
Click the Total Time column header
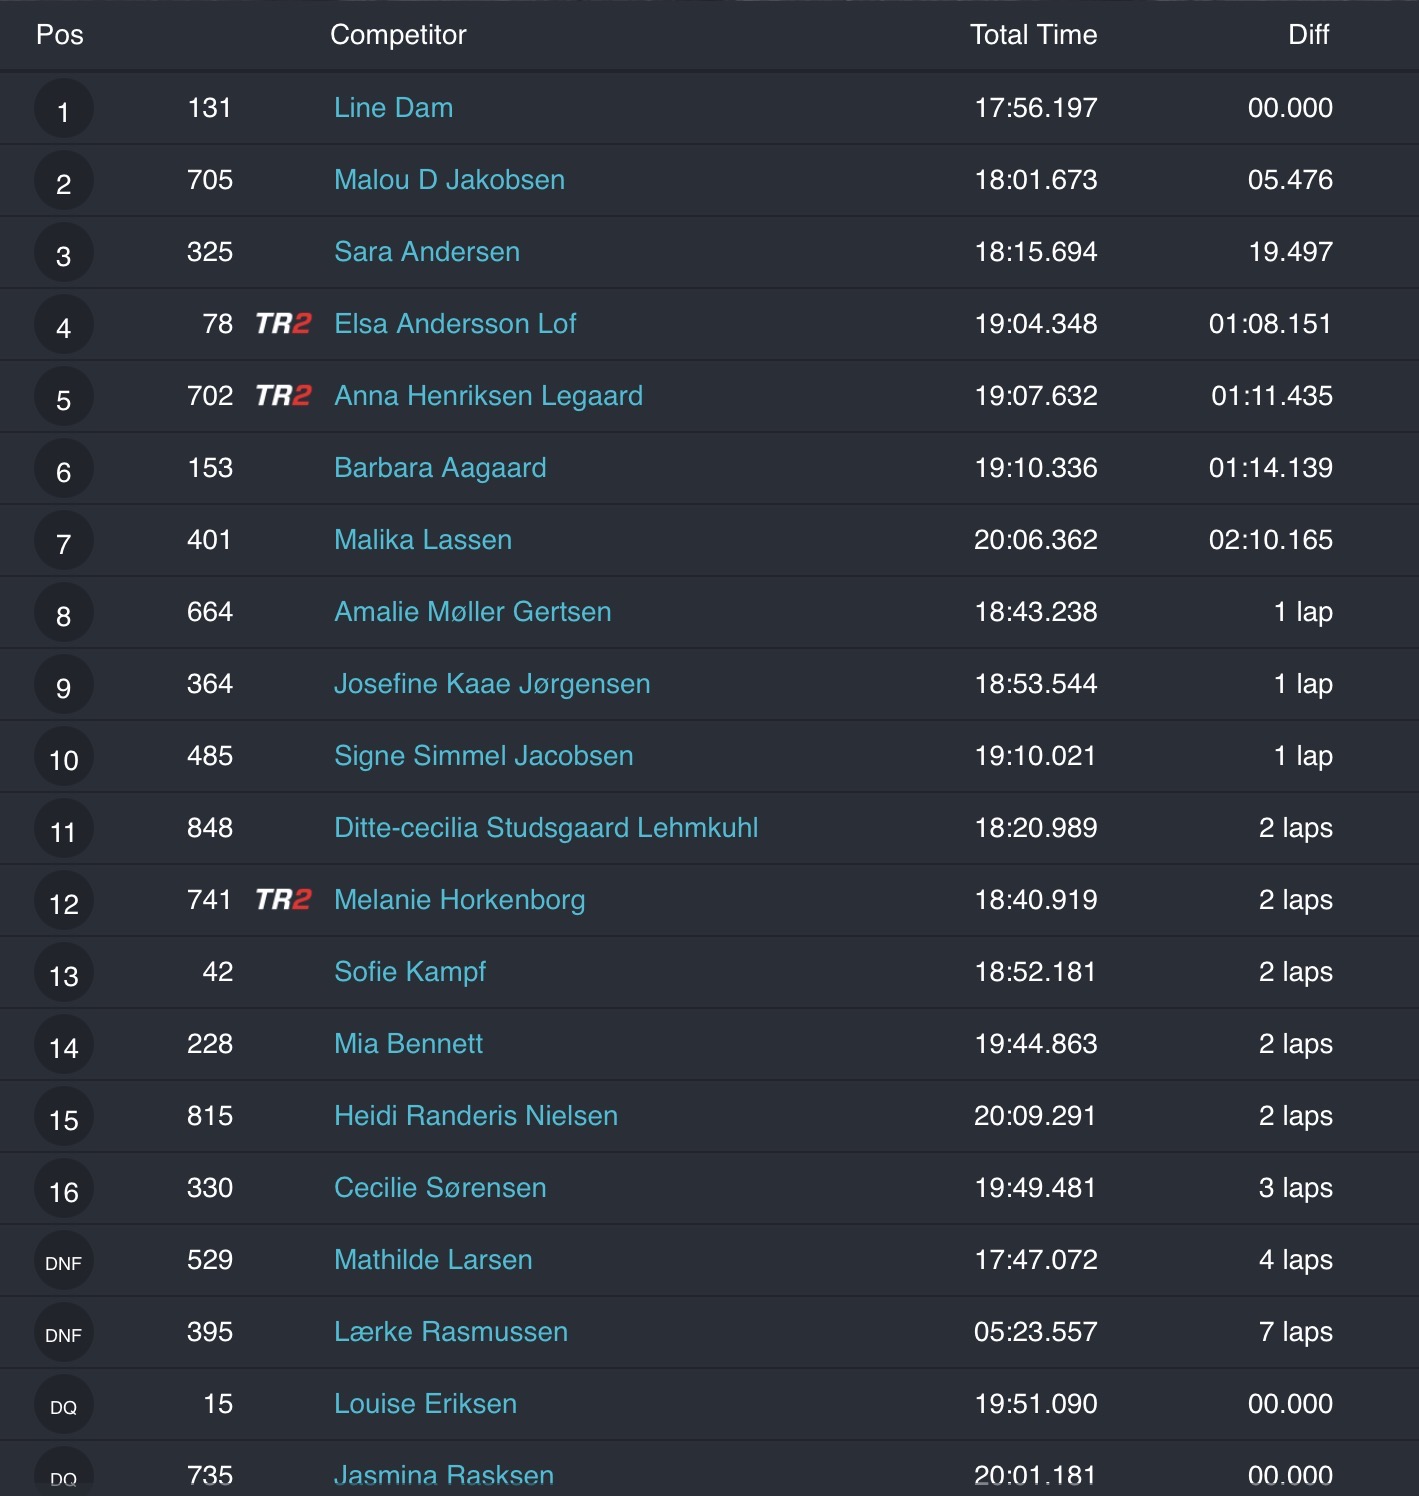(1033, 35)
